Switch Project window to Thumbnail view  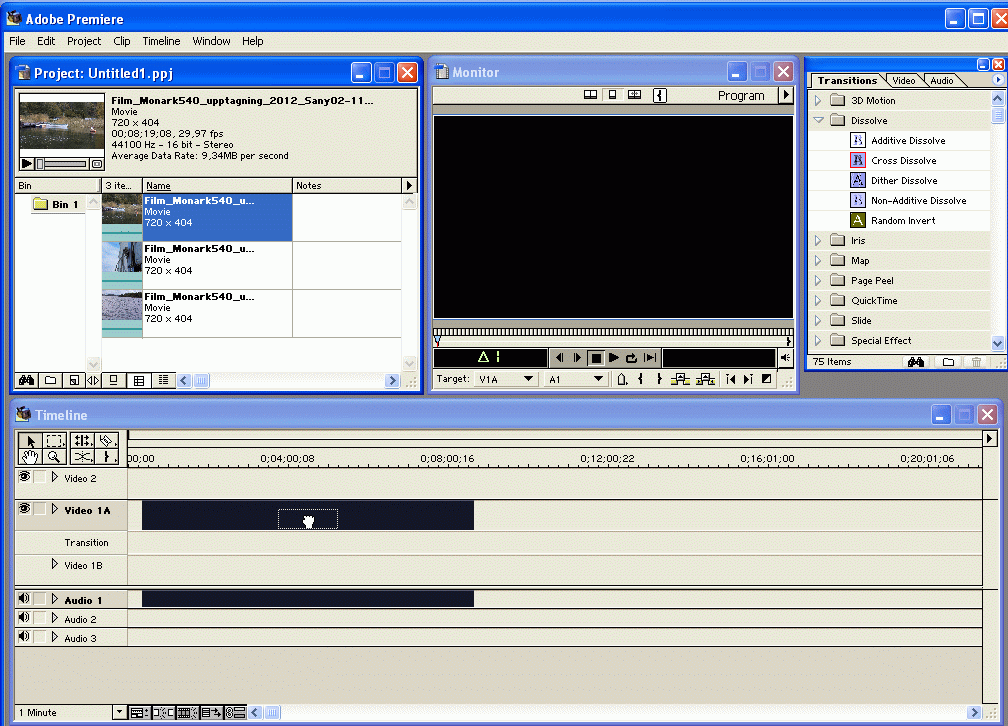139,380
